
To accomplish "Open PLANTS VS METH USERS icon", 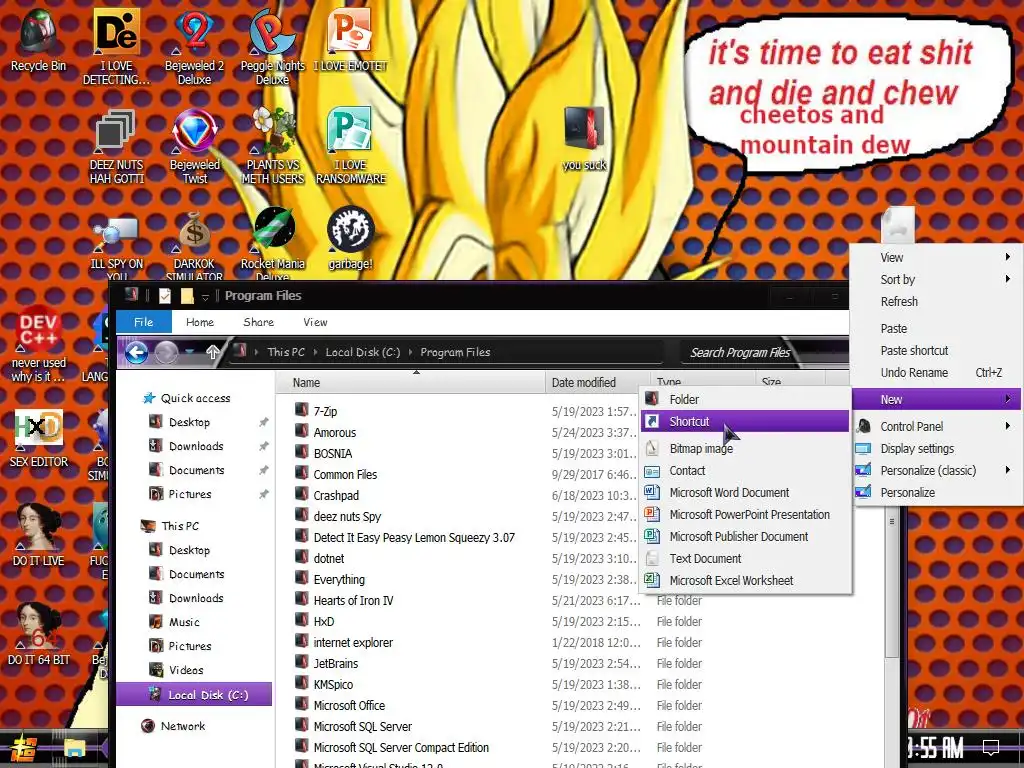I will (272, 146).
